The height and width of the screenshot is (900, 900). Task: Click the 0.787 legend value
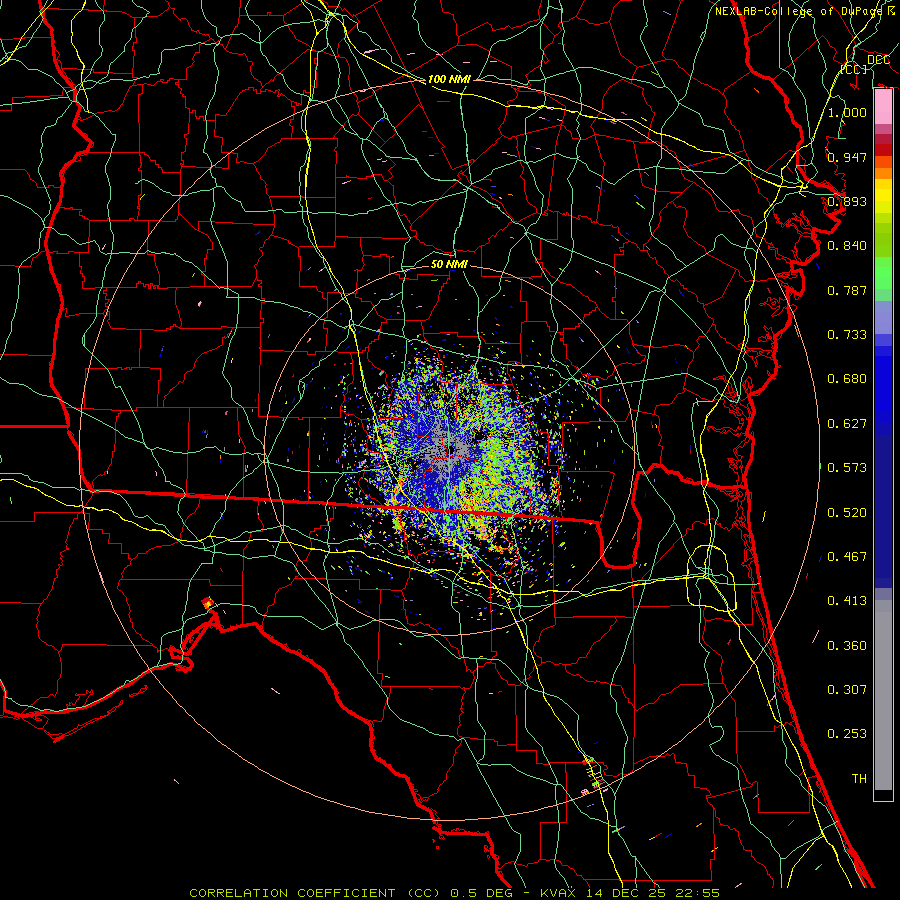point(847,290)
